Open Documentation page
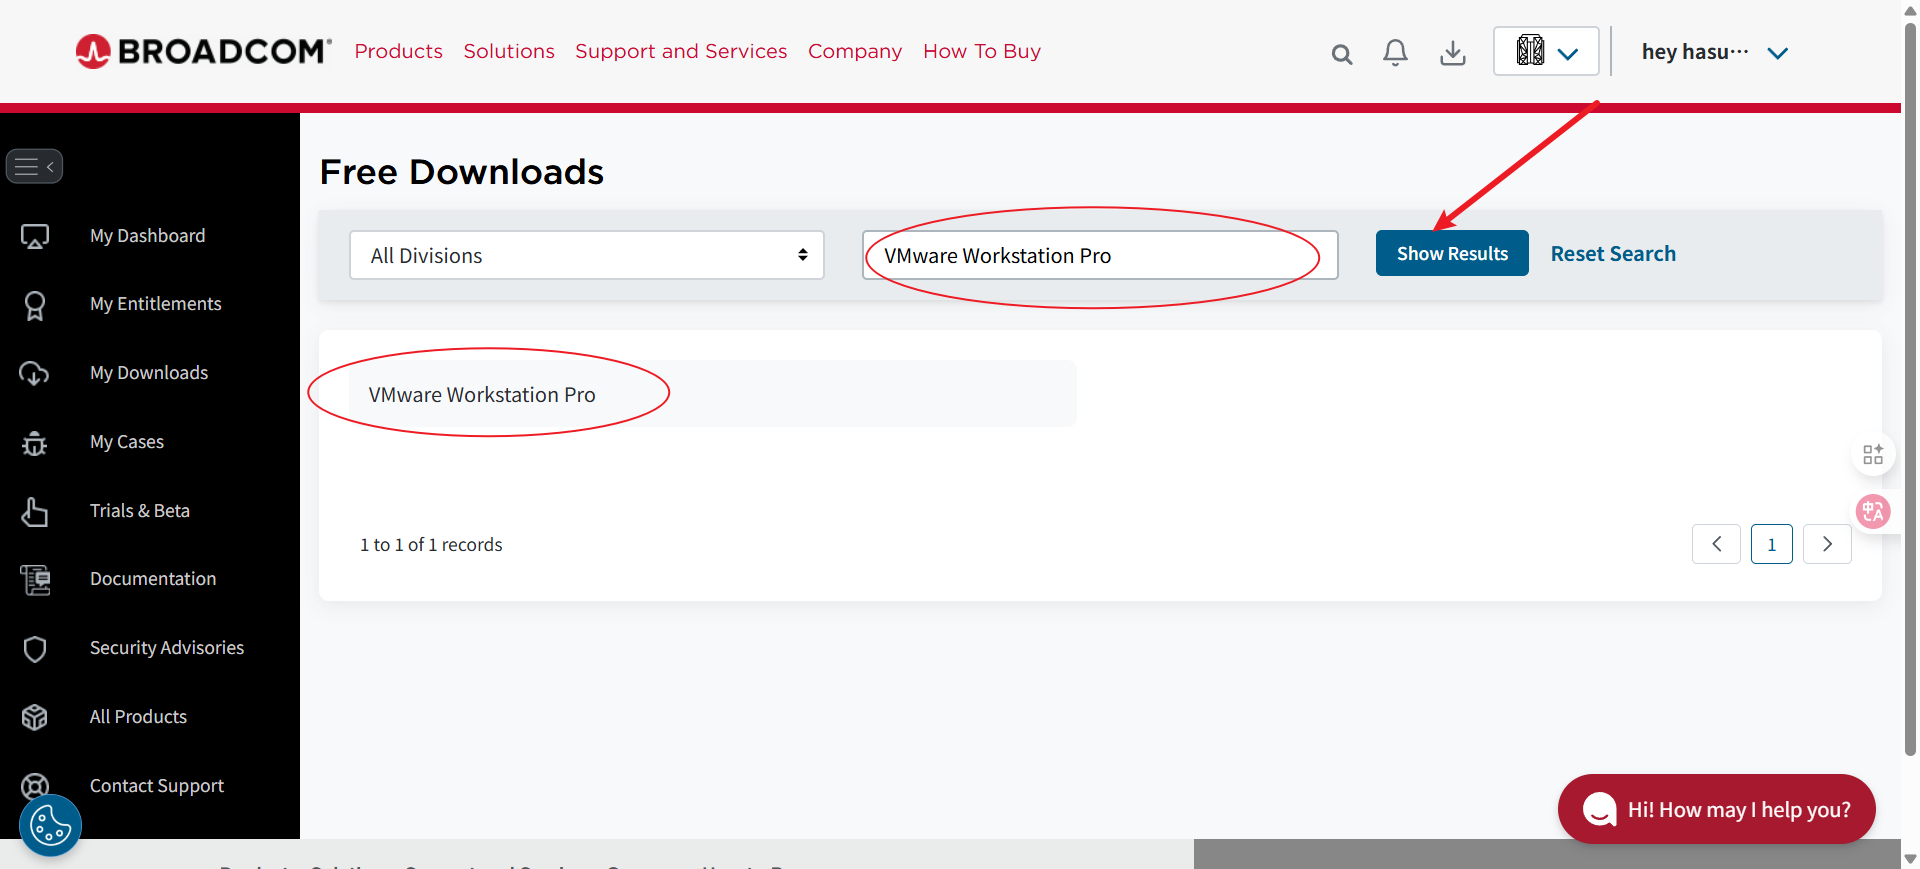 pyautogui.click(x=153, y=579)
